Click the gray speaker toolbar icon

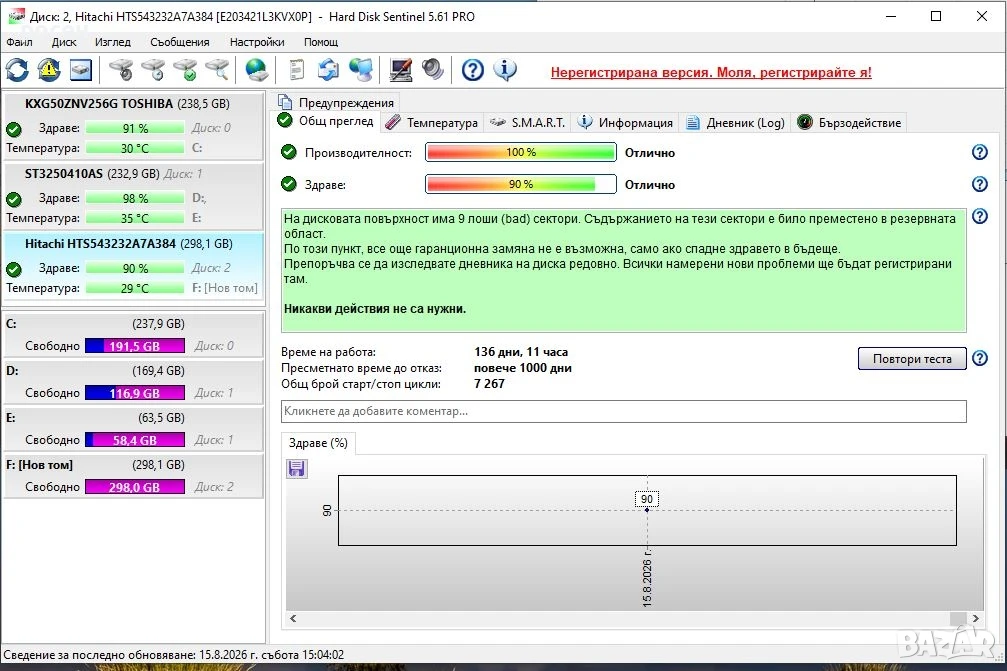(433, 69)
